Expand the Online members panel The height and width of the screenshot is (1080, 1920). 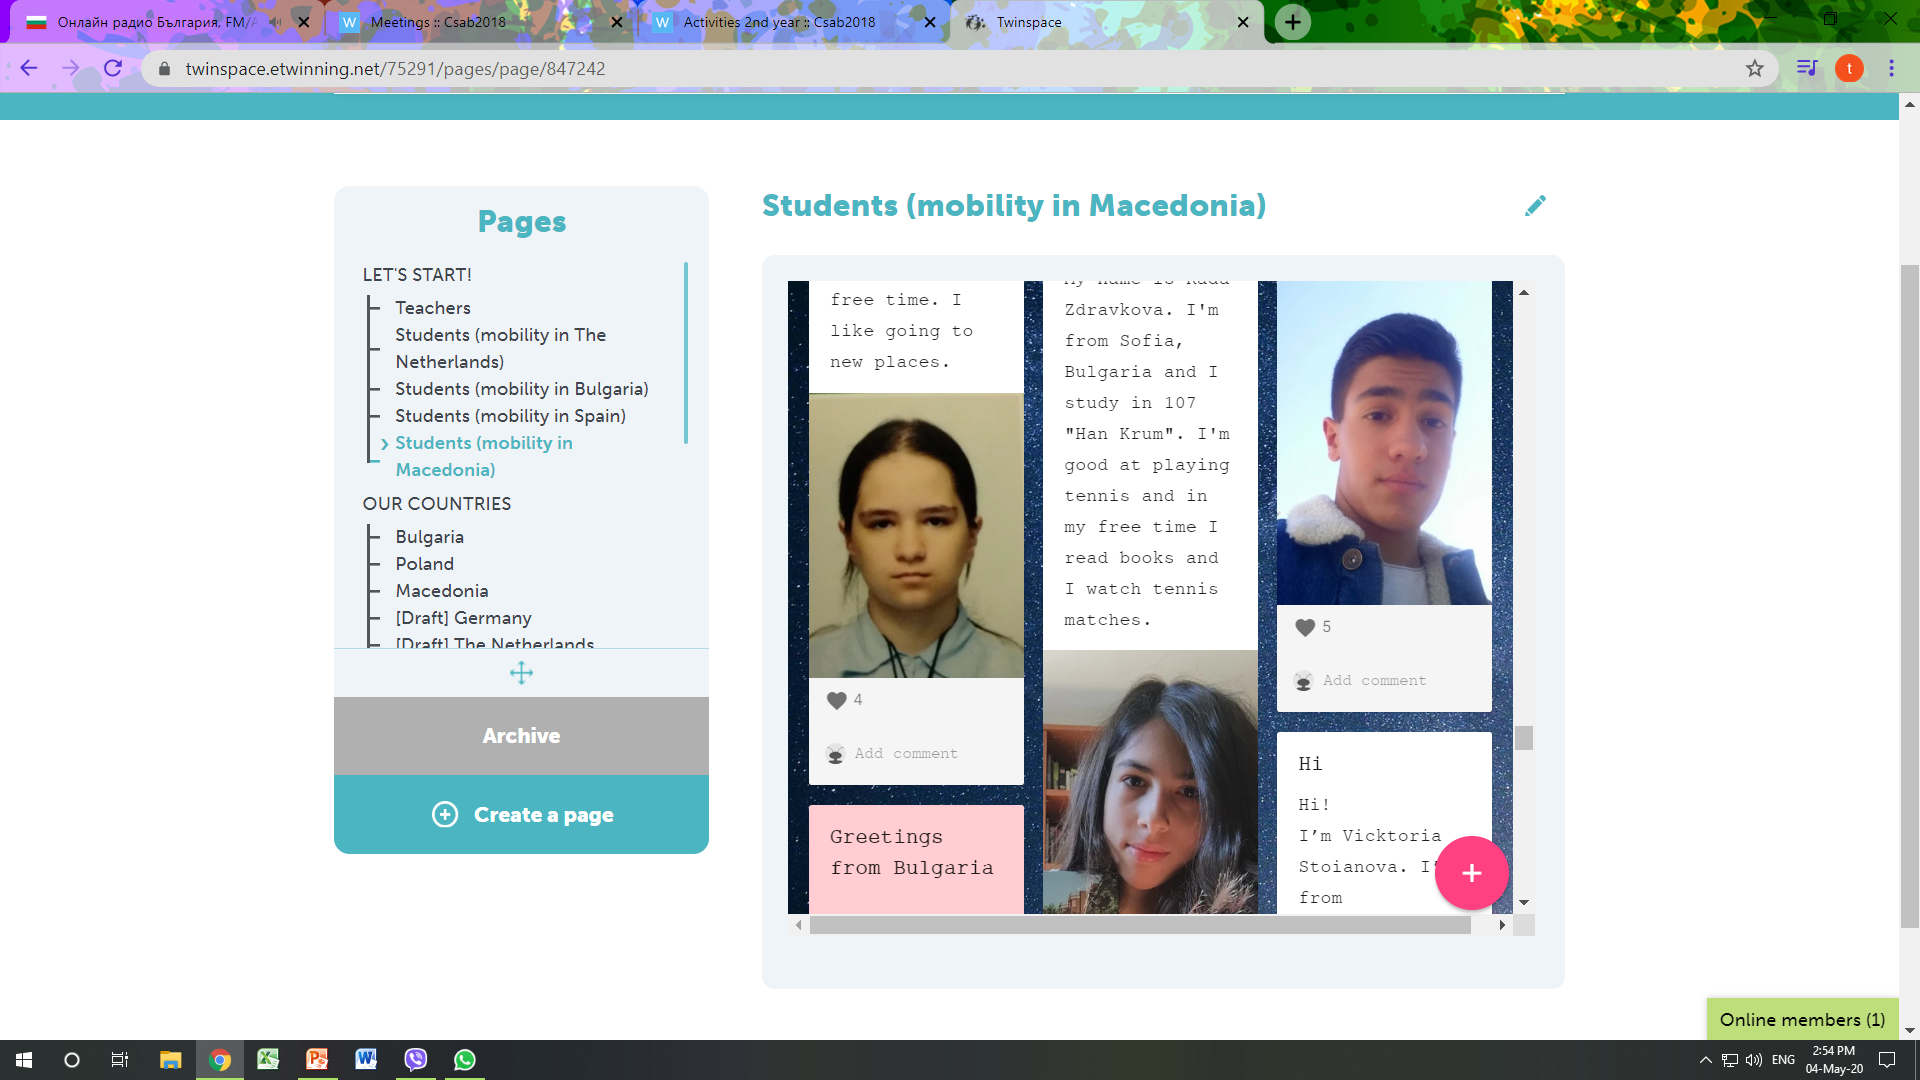click(x=1801, y=1020)
